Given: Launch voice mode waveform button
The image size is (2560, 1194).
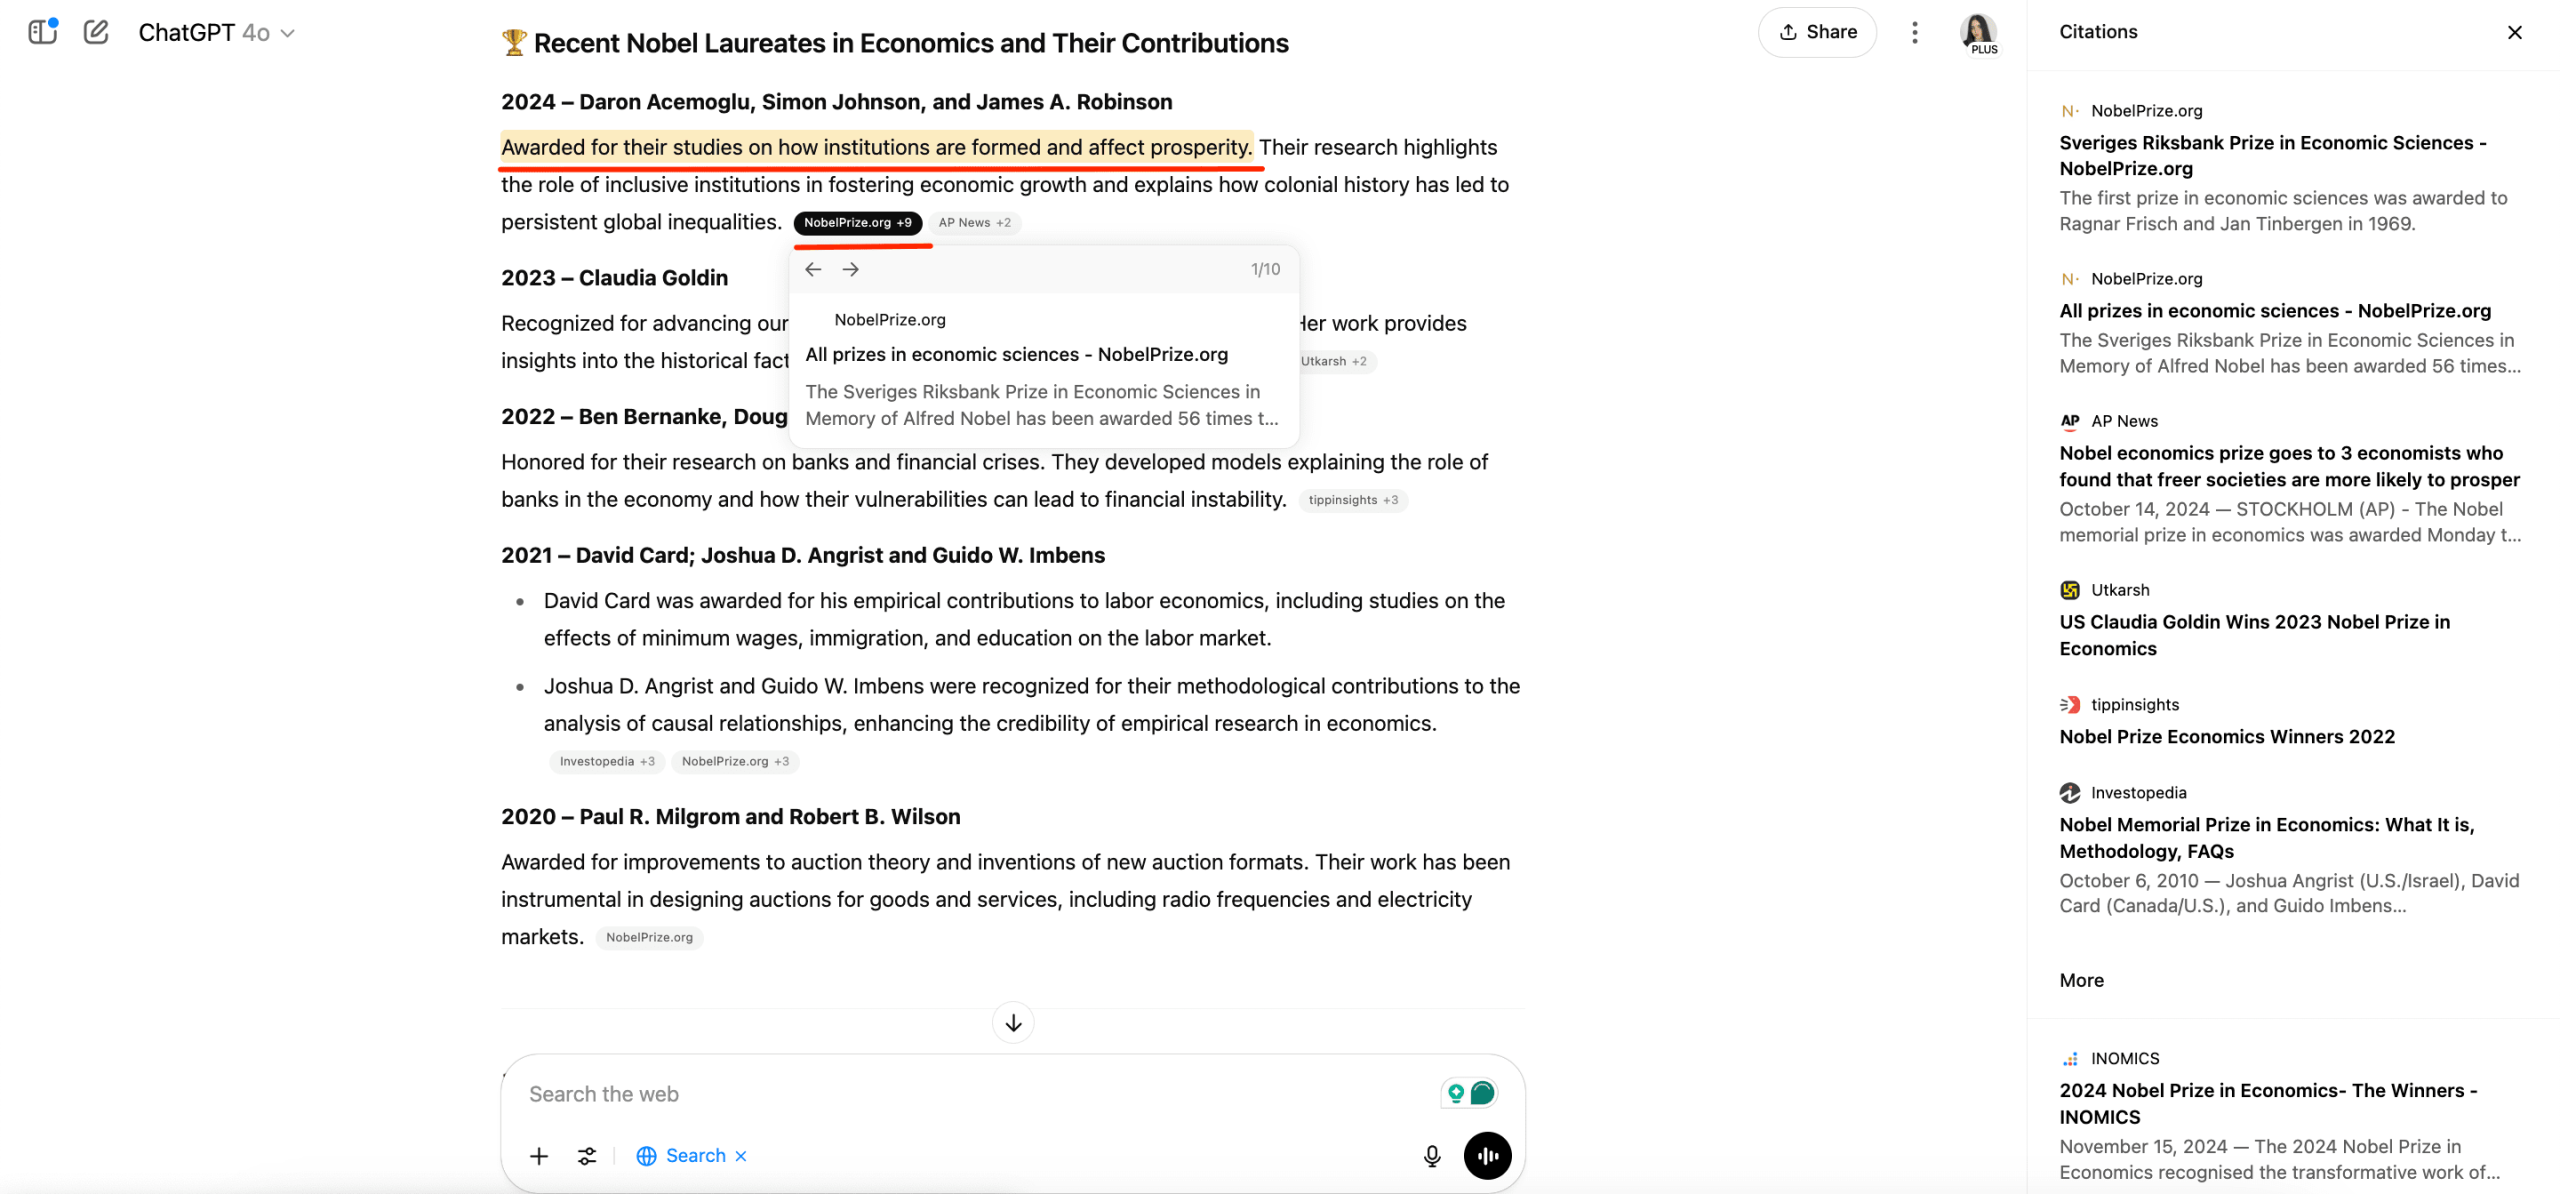Looking at the screenshot, I should coord(1487,1156).
